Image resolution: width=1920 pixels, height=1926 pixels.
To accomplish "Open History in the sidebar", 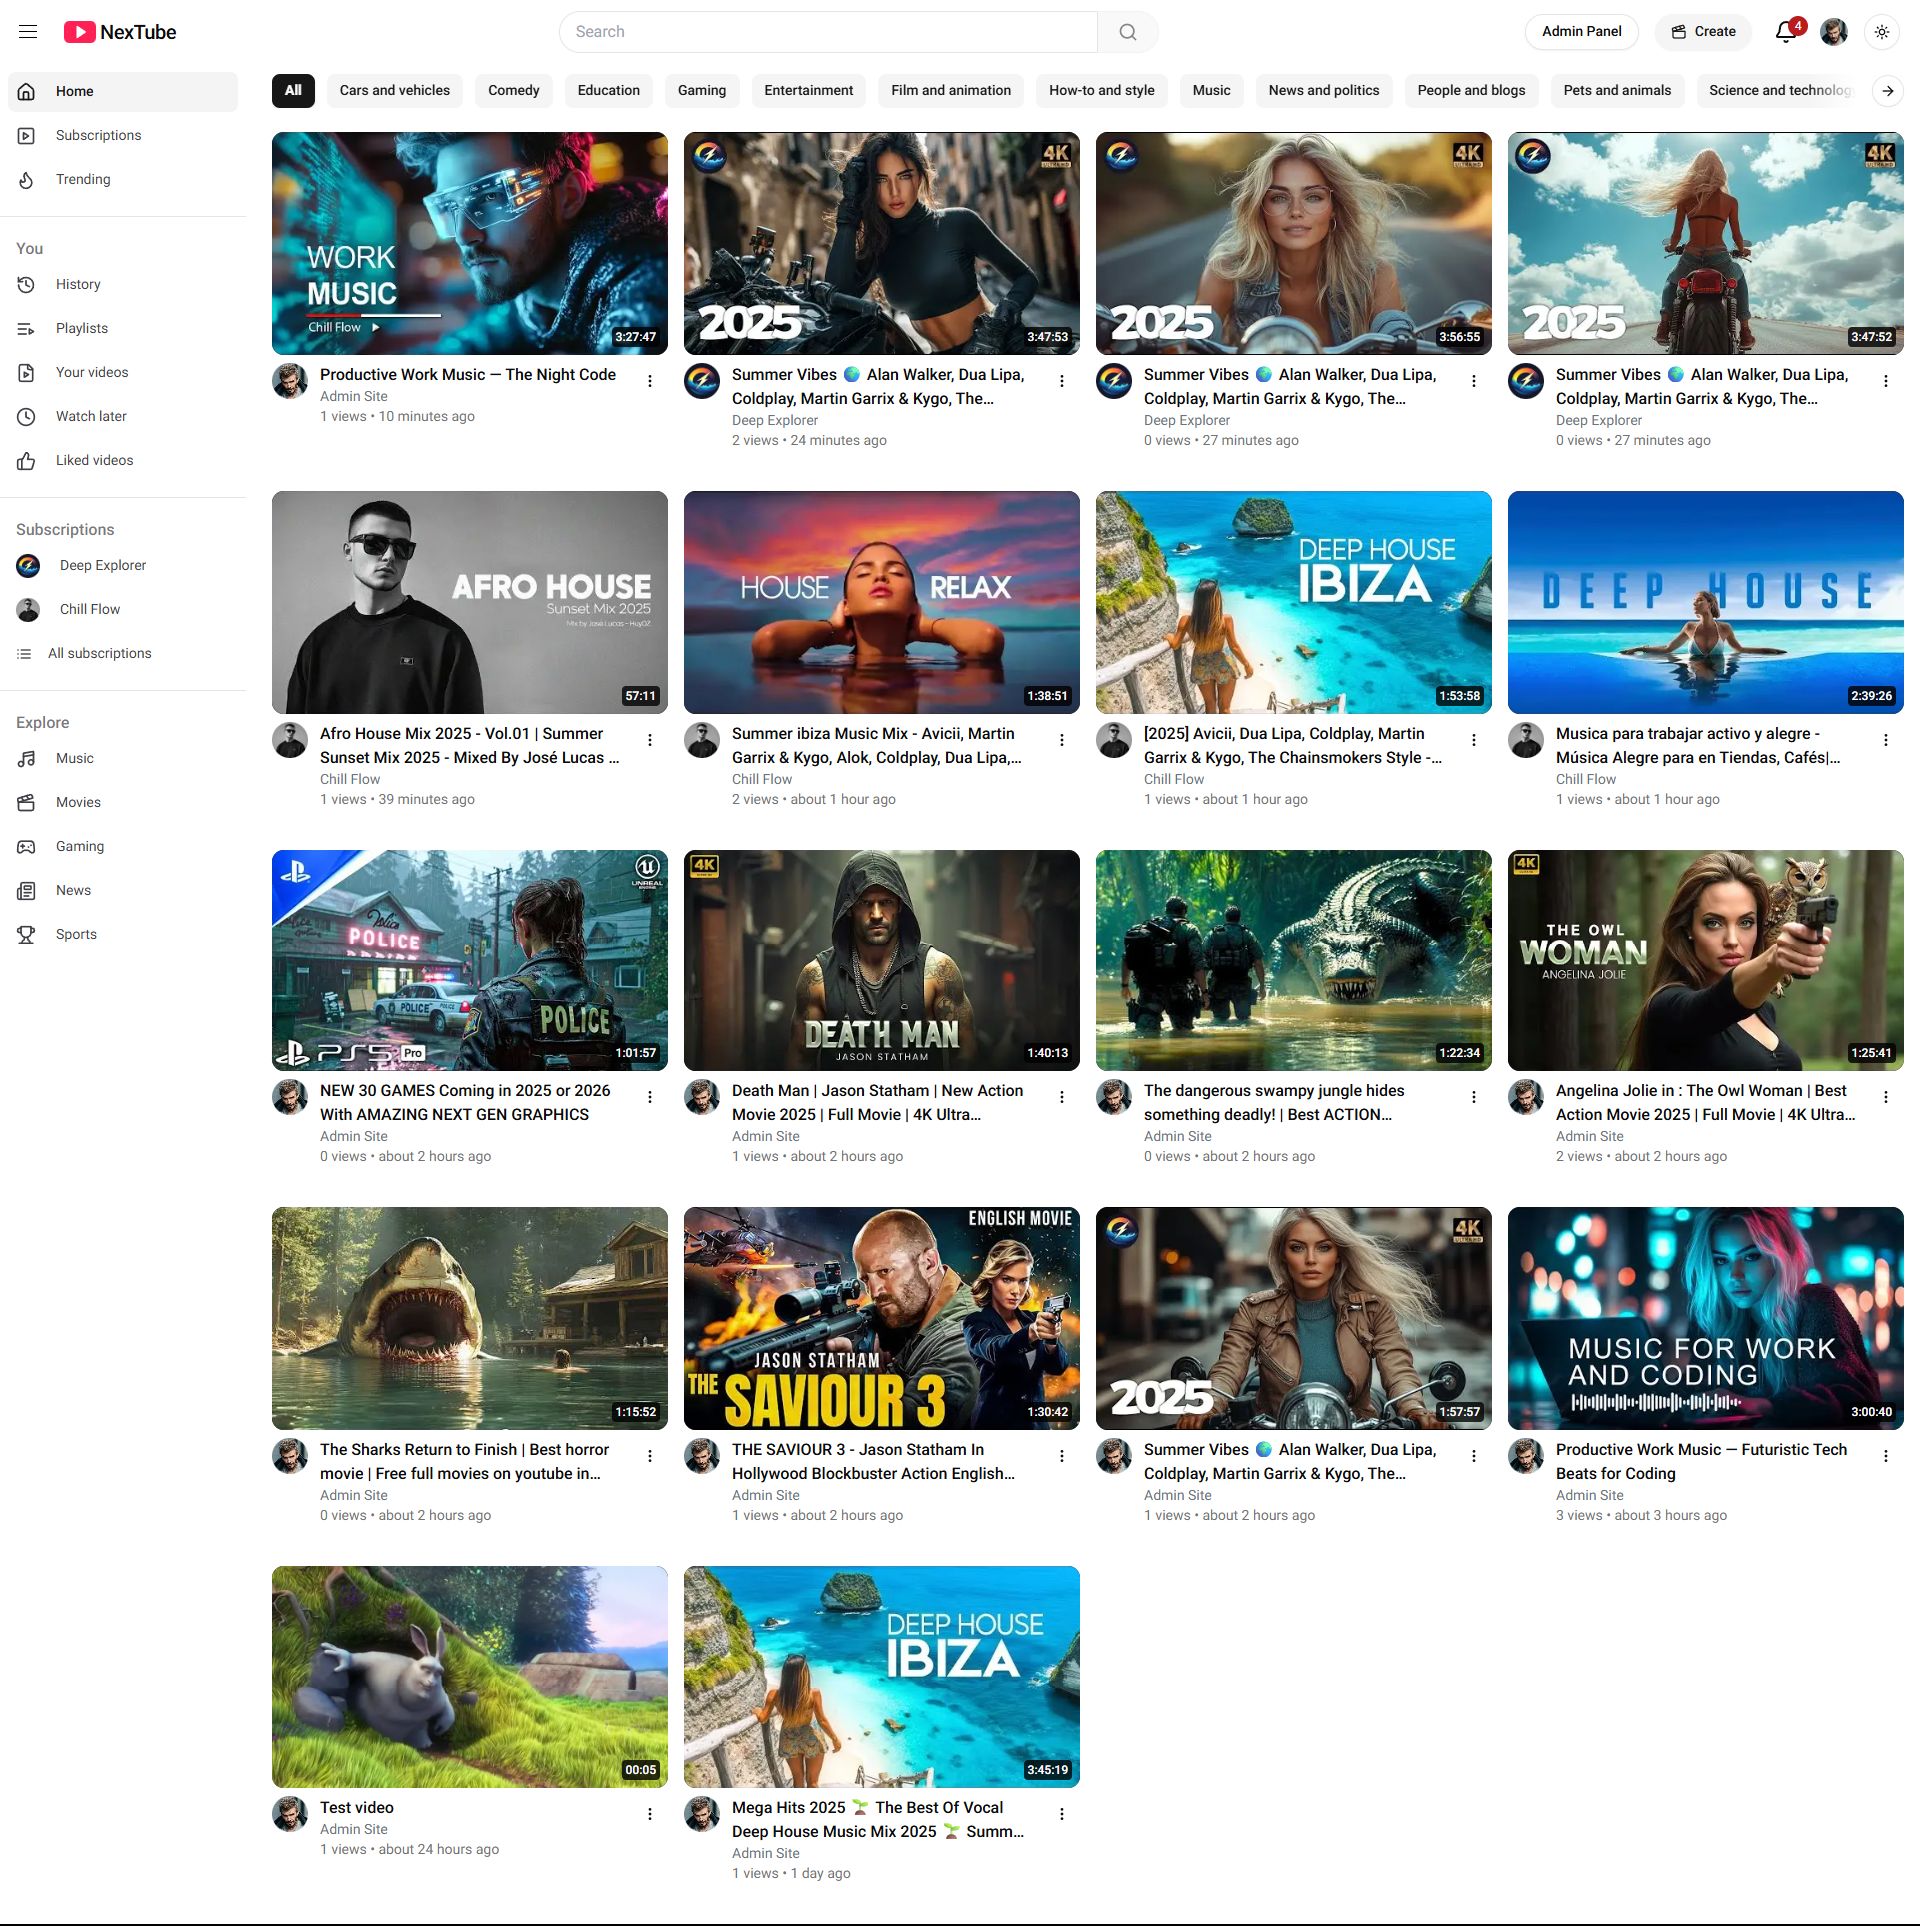I will [x=78, y=285].
